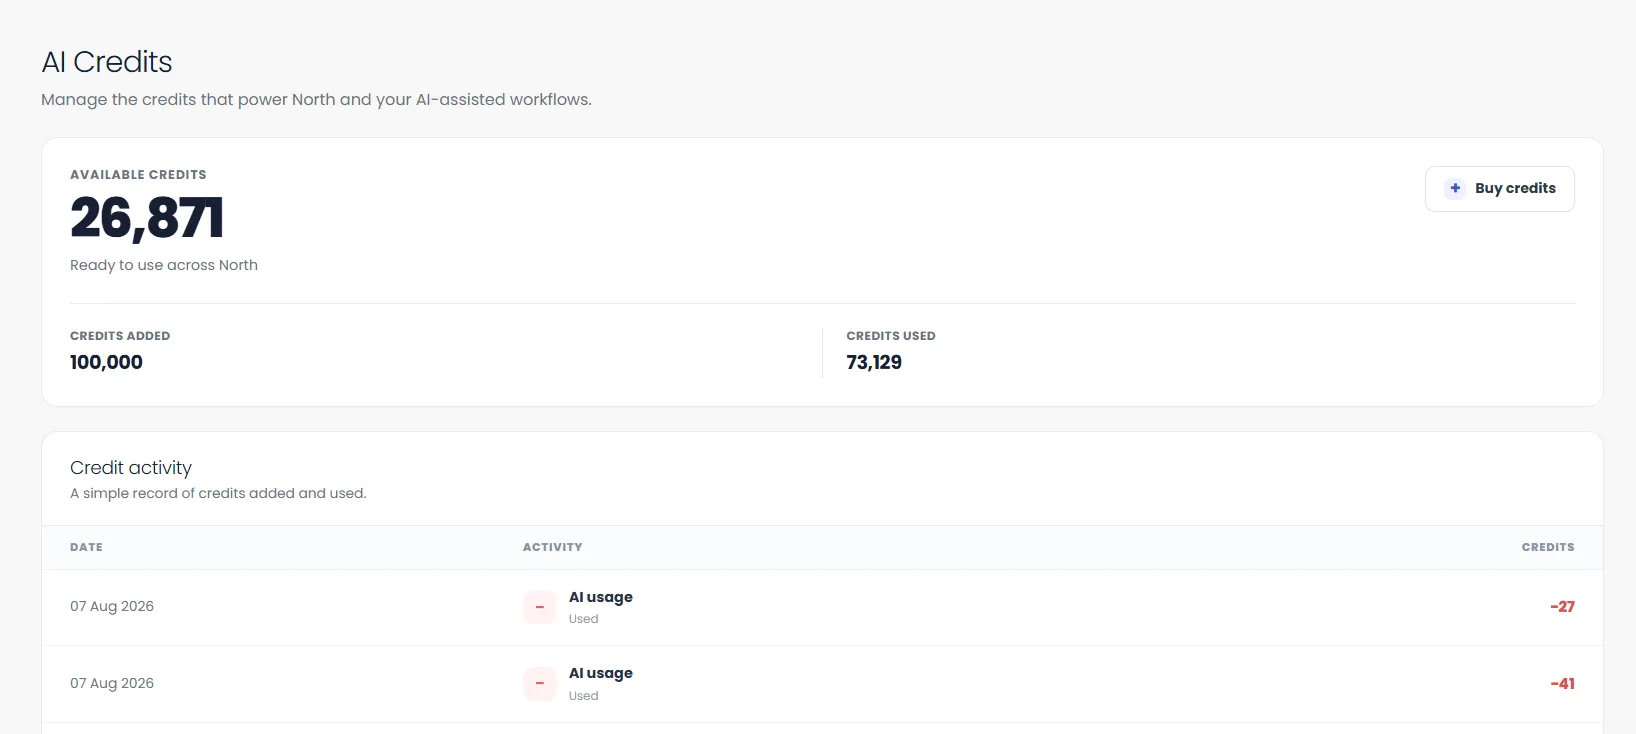Click the minus icon in the -27 row
Image resolution: width=1636 pixels, height=734 pixels.
coord(540,607)
